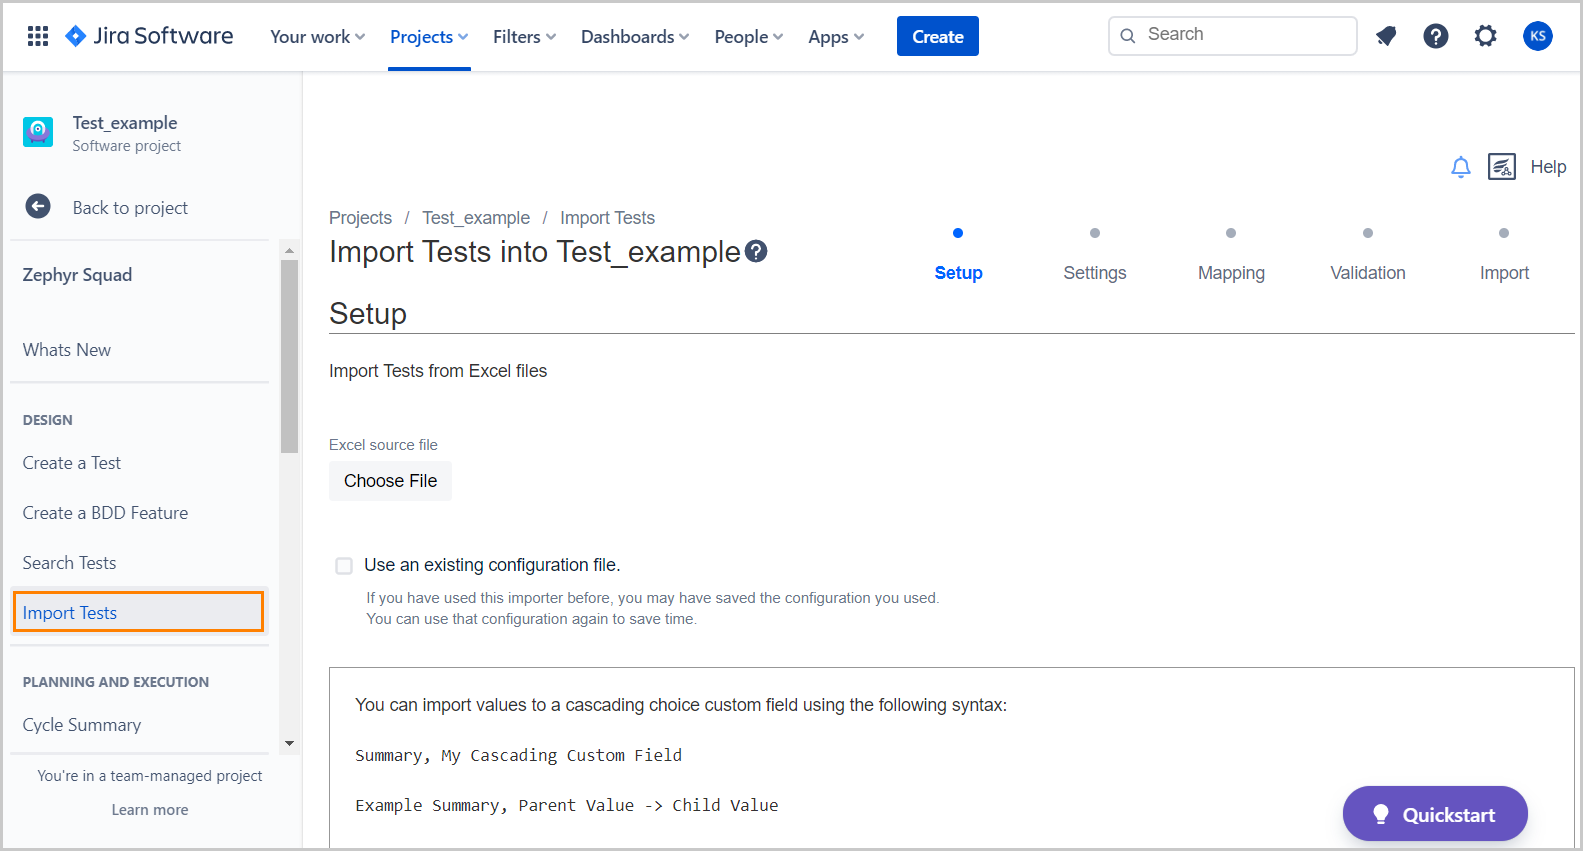Click Test_example breadcrumb link
Image resolution: width=1583 pixels, height=851 pixels.
click(476, 218)
